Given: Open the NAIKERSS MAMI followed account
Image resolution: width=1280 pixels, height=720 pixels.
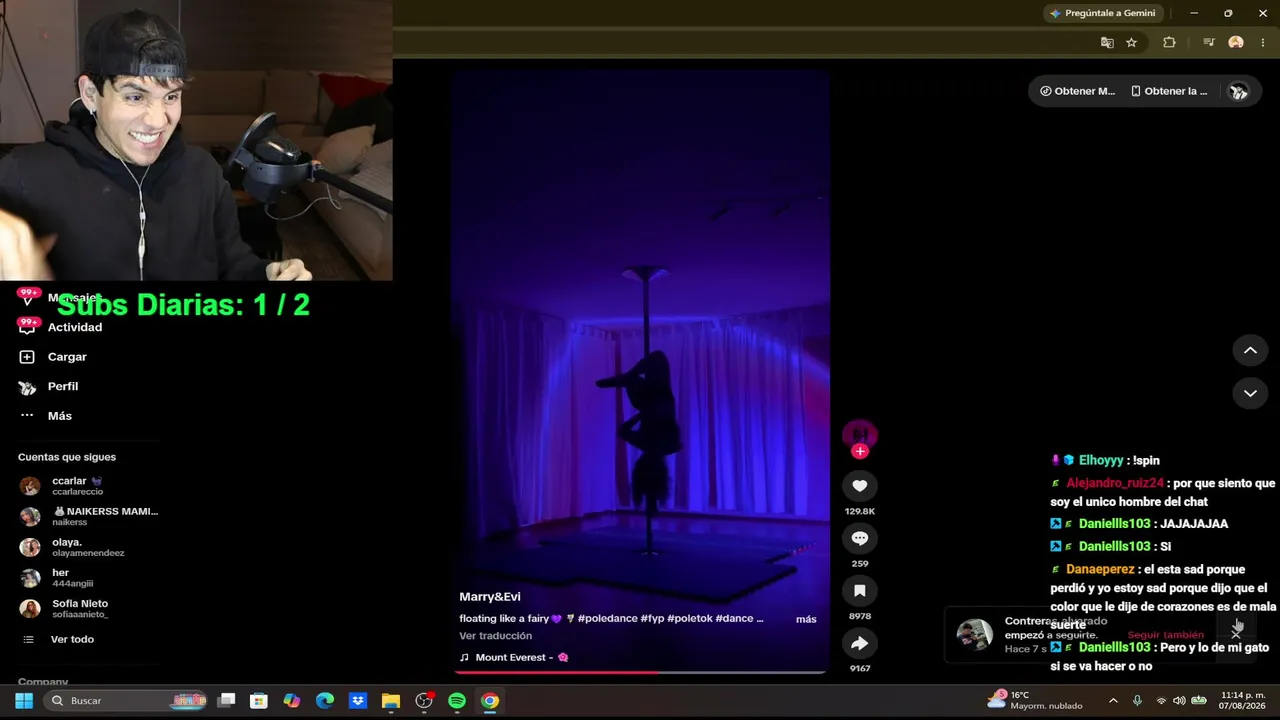Looking at the screenshot, I should click(90, 516).
